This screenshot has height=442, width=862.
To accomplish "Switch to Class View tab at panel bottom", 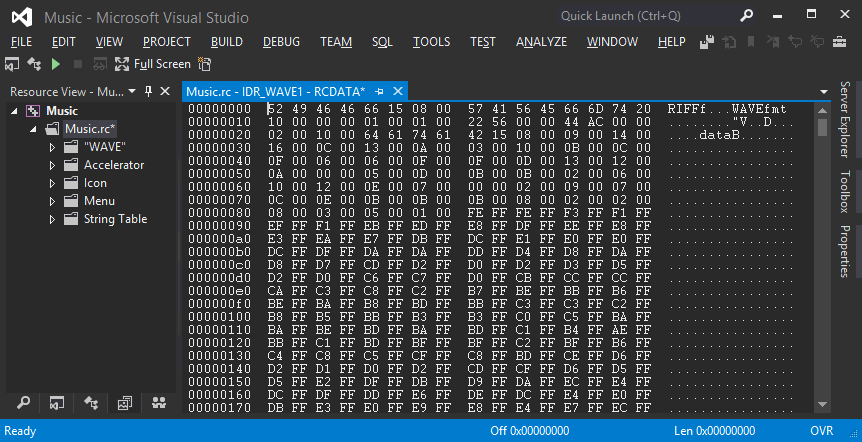I will 91,403.
